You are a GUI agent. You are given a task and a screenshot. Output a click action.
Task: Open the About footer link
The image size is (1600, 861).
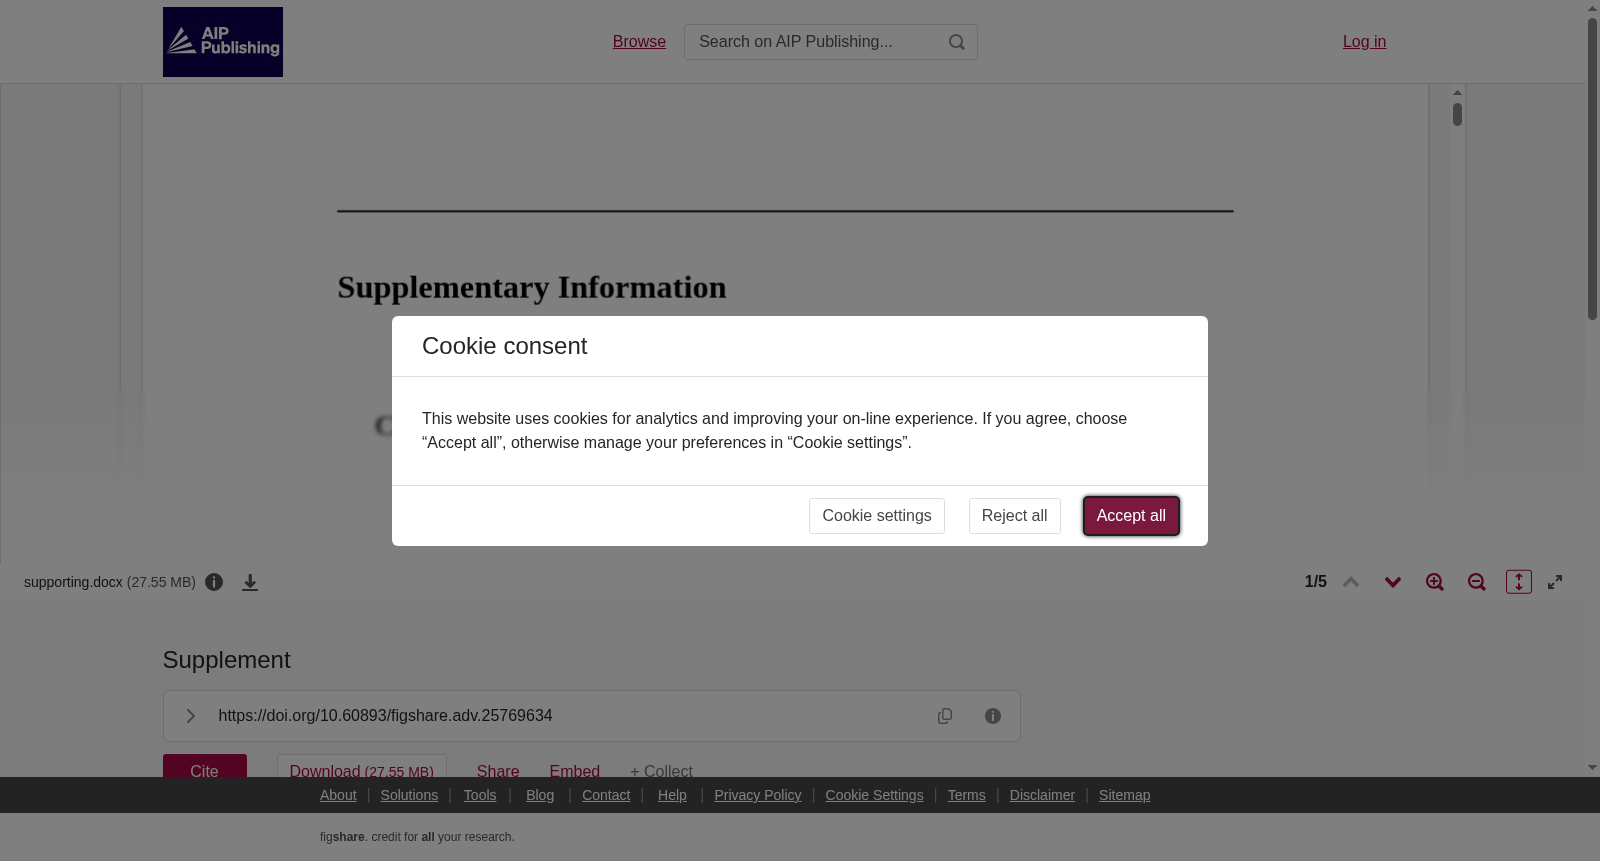pyautogui.click(x=338, y=795)
